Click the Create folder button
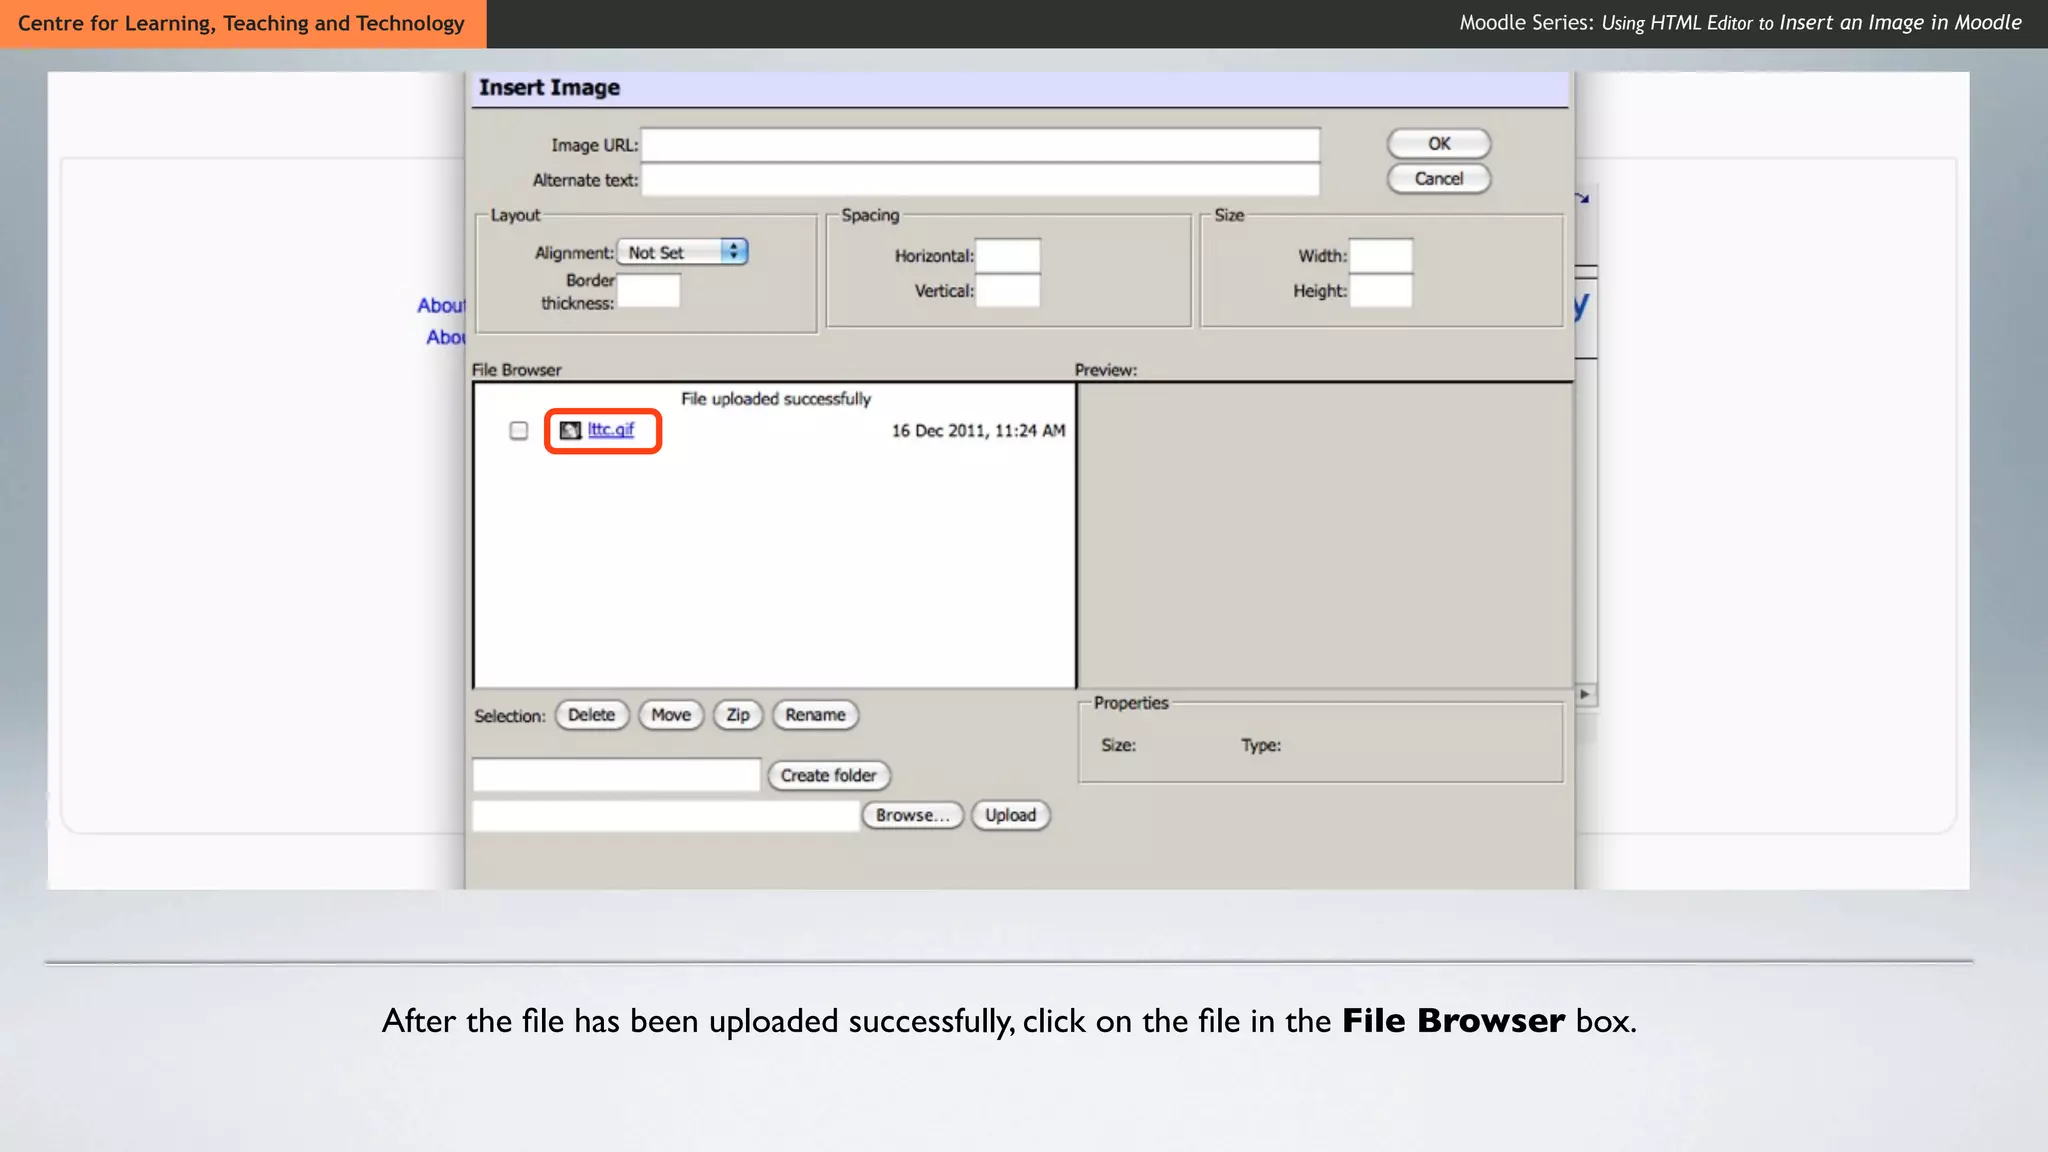Screen dimensions: 2048x1152 click(828, 775)
